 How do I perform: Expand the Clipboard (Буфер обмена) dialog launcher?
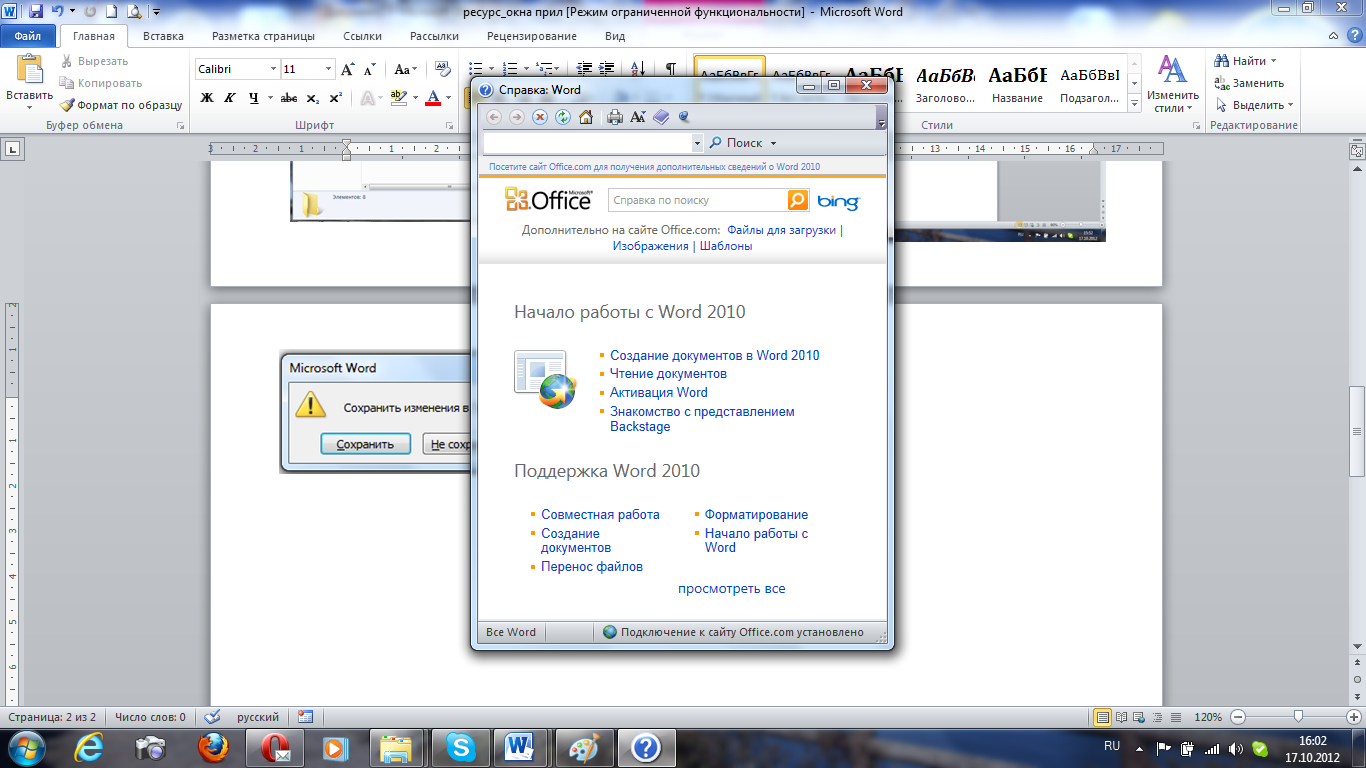[x=180, y=126]
